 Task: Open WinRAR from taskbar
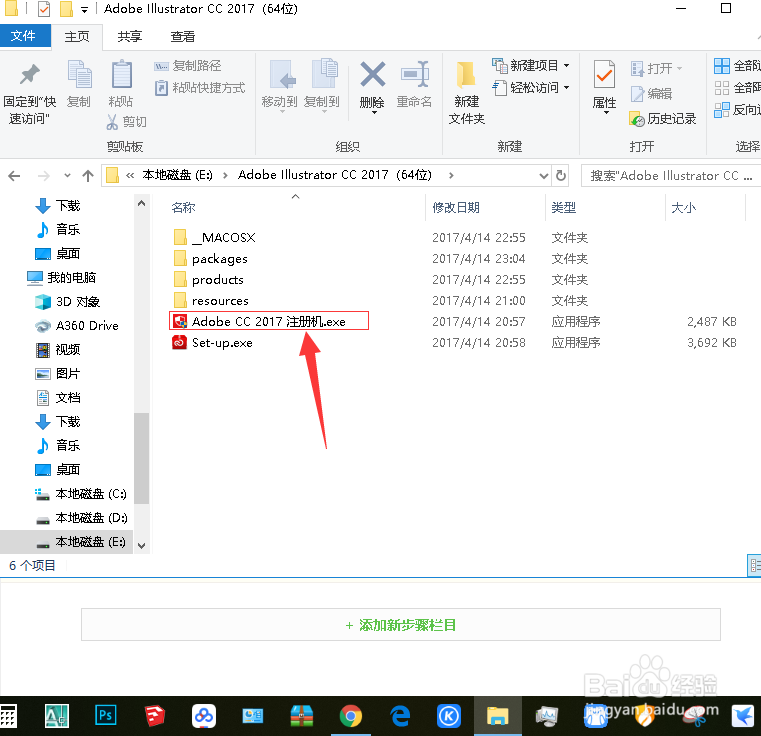[301, 716]
